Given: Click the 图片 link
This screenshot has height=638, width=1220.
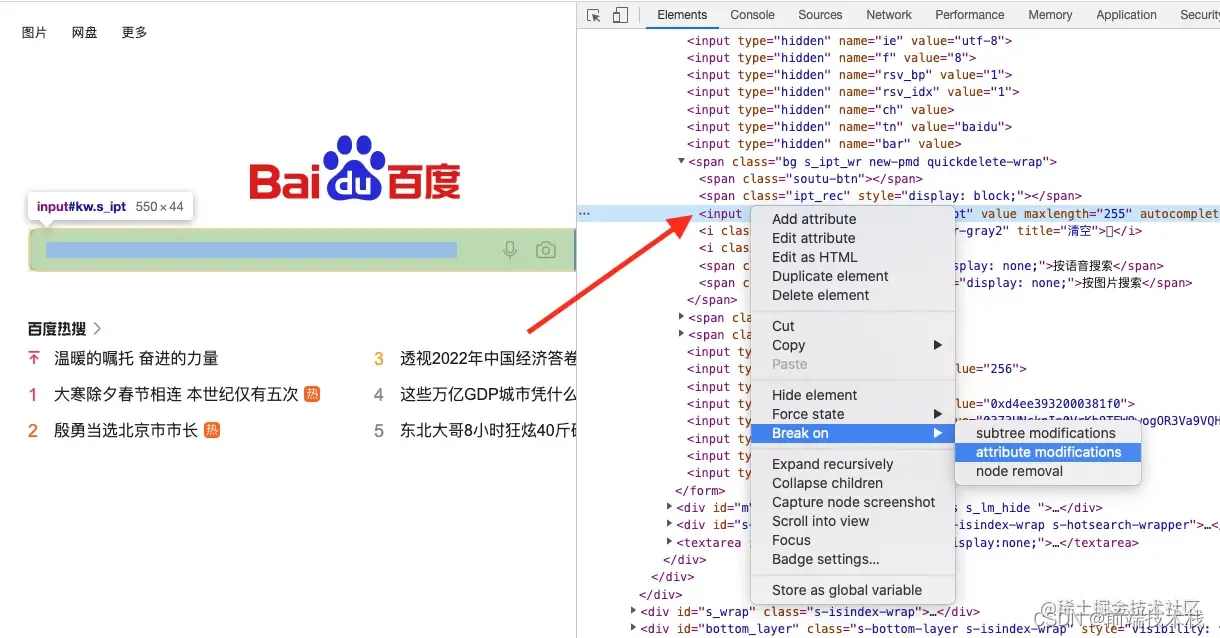Looking at the screenshot, I should pyautogui.click(x=34, y=32).
